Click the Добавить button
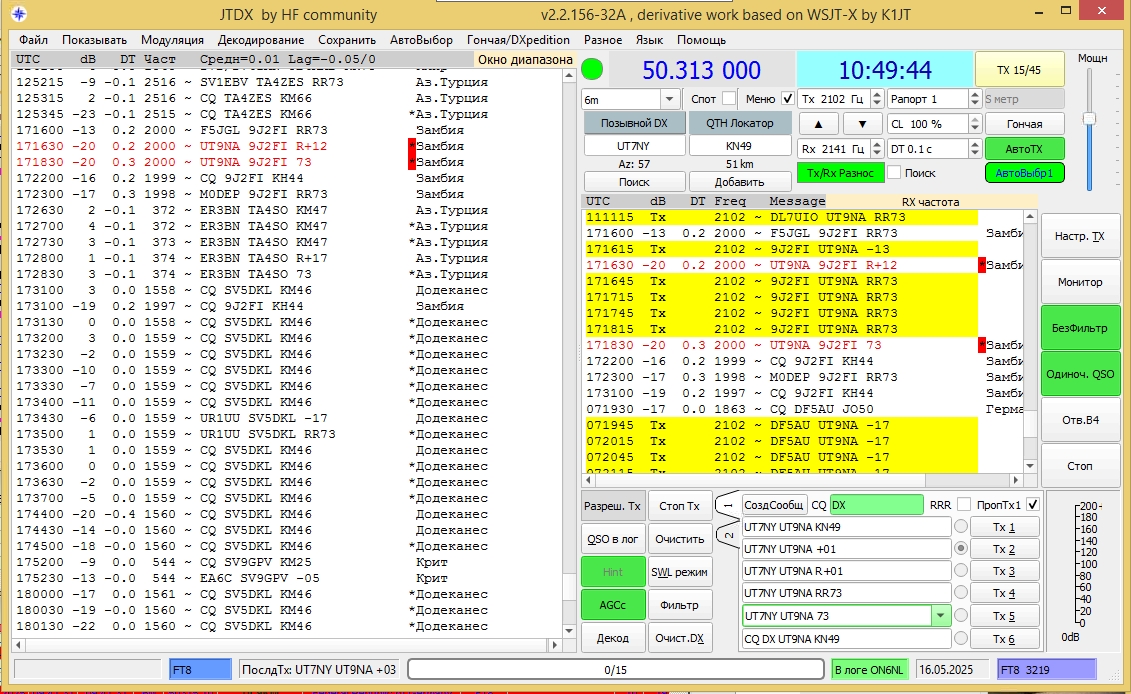1131x694 pixels. [739, 182]
